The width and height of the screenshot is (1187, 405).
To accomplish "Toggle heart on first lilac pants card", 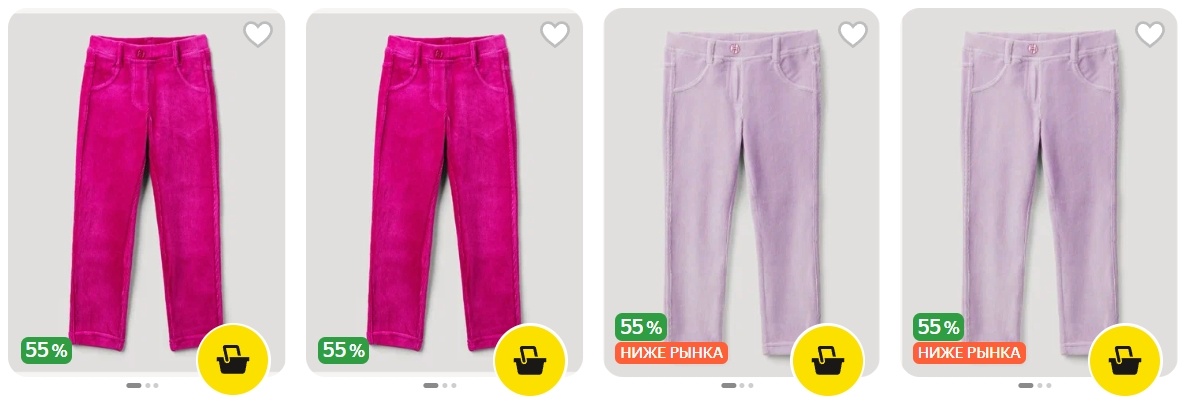I will (x=852, y=34).
